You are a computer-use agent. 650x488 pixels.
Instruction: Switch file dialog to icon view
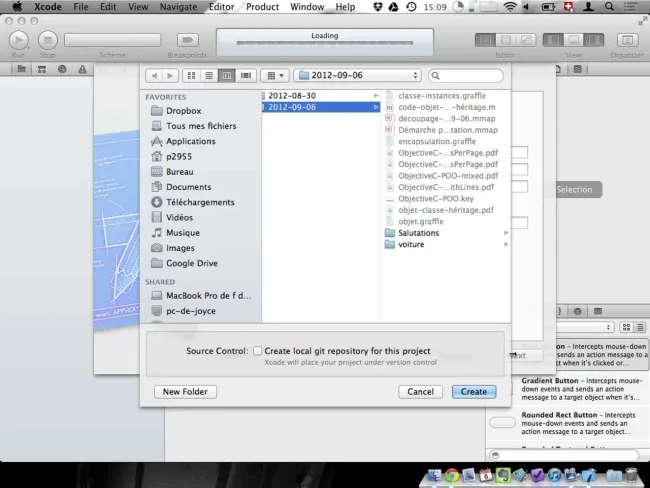[x=191, y=75]
